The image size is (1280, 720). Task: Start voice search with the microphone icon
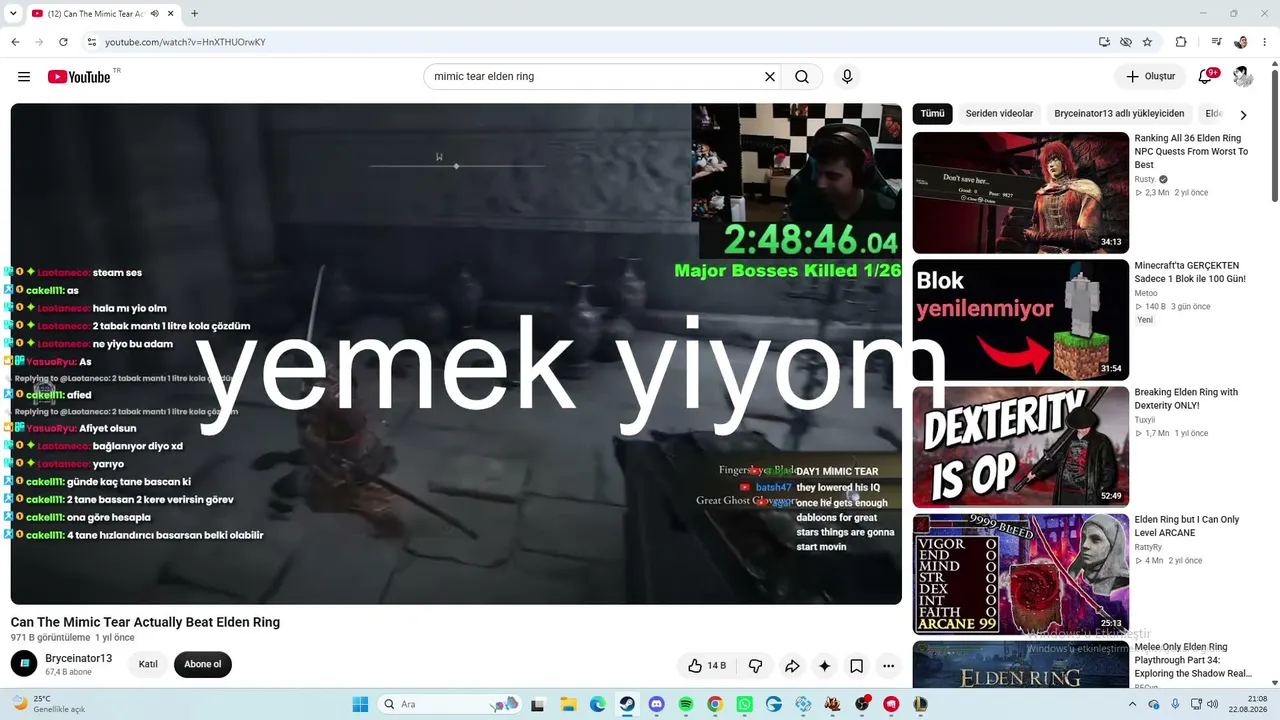(x=847, y=77)
